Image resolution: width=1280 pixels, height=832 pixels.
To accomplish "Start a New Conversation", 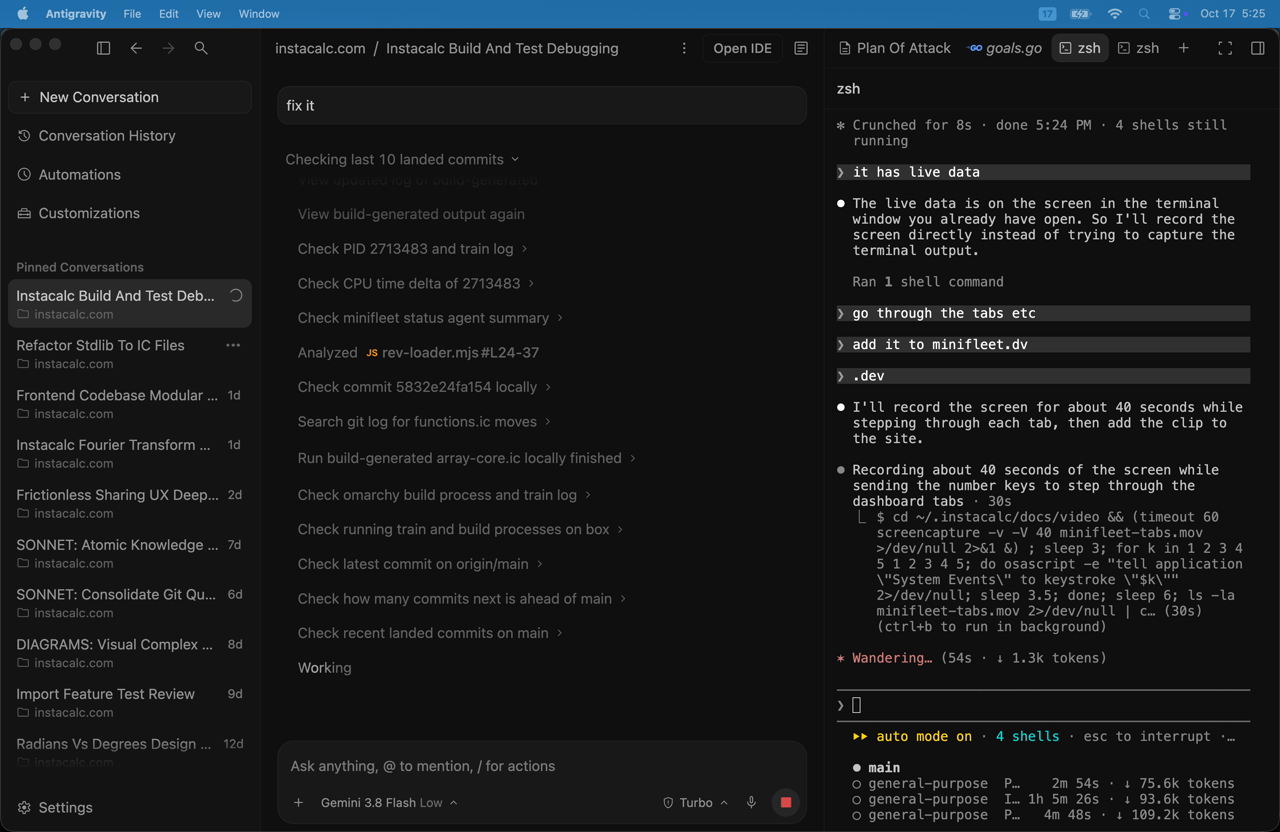I will click(x=130, y=97).
